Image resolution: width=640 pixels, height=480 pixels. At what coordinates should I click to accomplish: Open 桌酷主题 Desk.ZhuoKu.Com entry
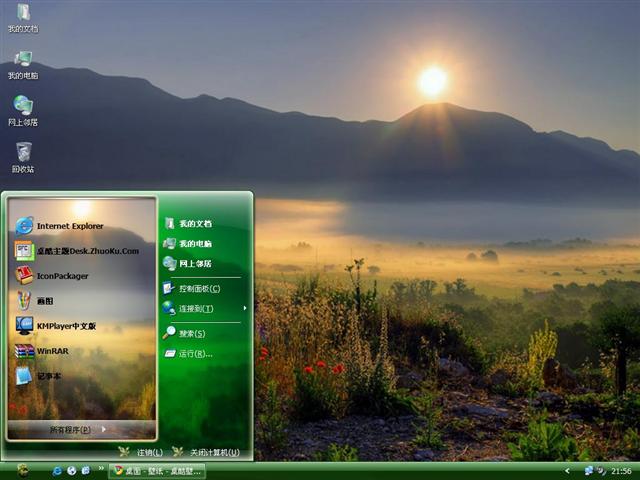(x=86, y=251)
